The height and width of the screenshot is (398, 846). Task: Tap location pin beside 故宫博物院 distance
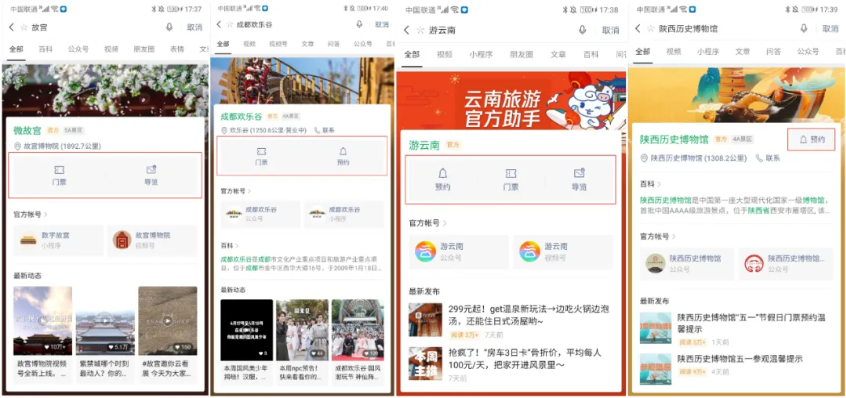pos(17,146)
